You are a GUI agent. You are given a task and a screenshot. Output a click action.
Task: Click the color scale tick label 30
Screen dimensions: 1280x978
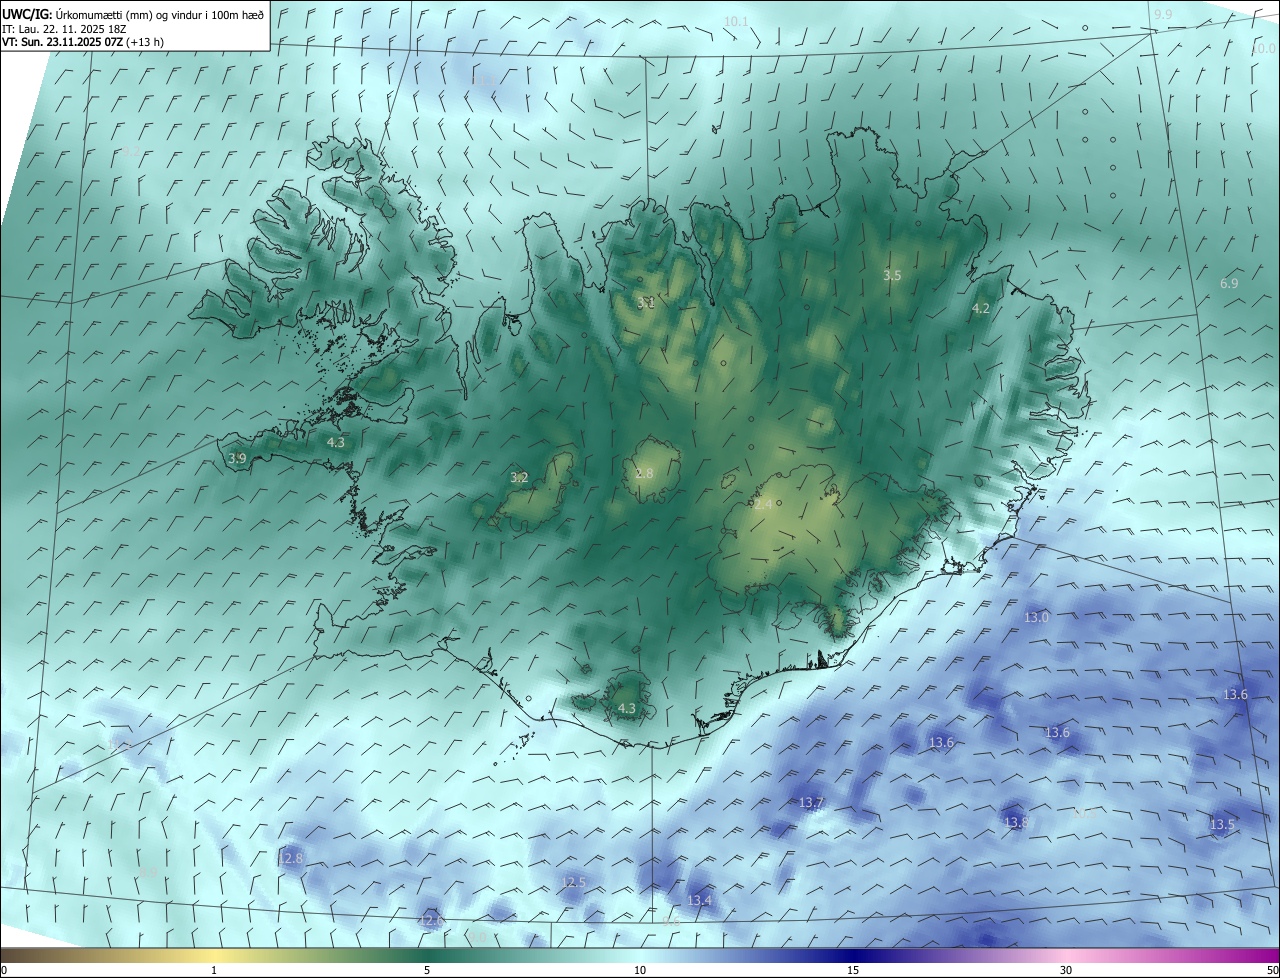pyautogui.click(x=1066, y=970)
